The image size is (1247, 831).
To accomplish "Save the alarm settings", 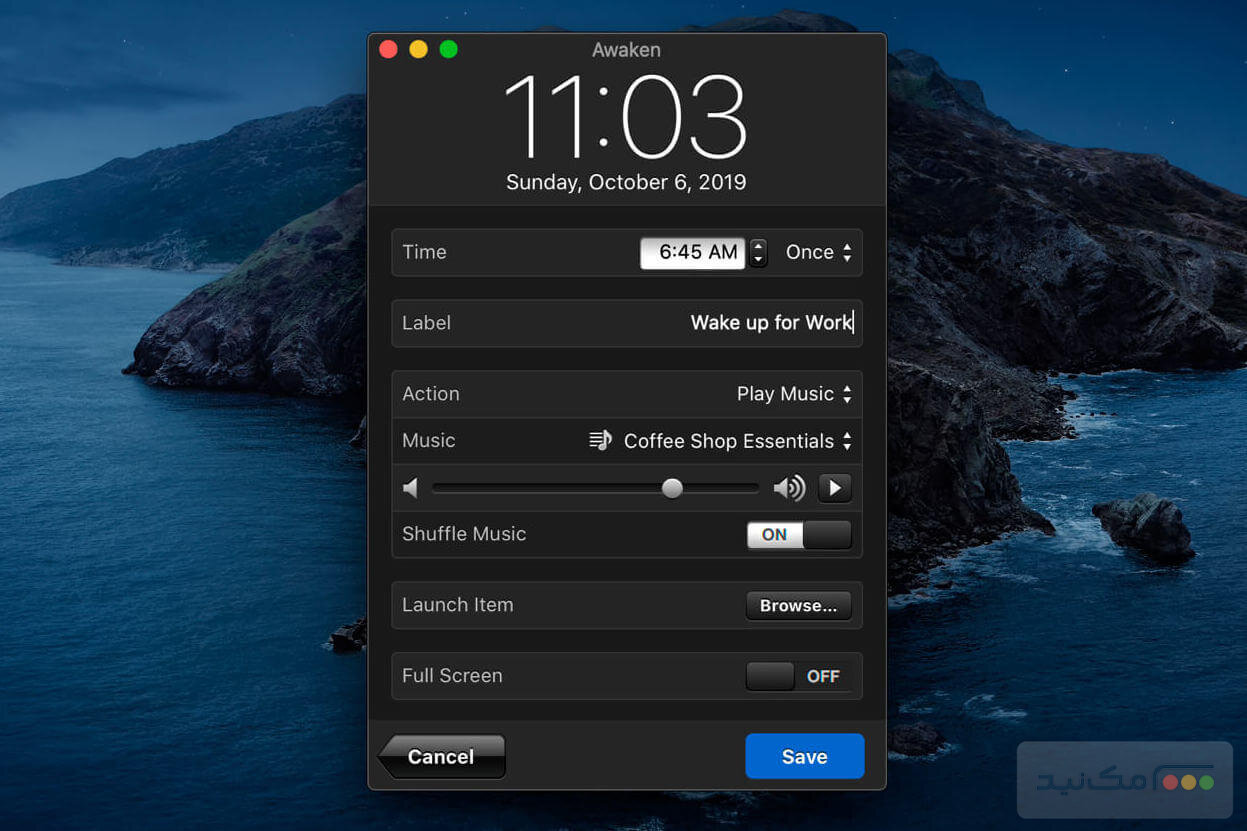I will click(x=804, y=756).
